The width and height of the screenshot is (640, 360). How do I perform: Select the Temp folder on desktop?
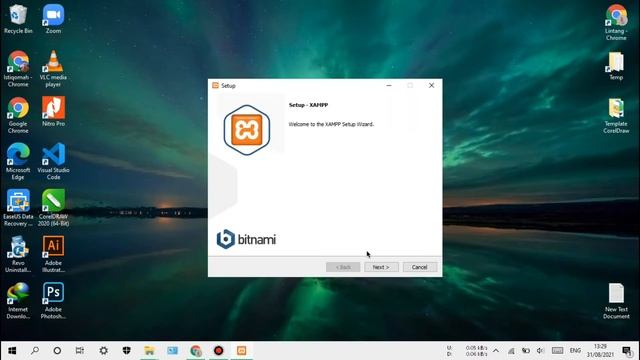(616, 65)
